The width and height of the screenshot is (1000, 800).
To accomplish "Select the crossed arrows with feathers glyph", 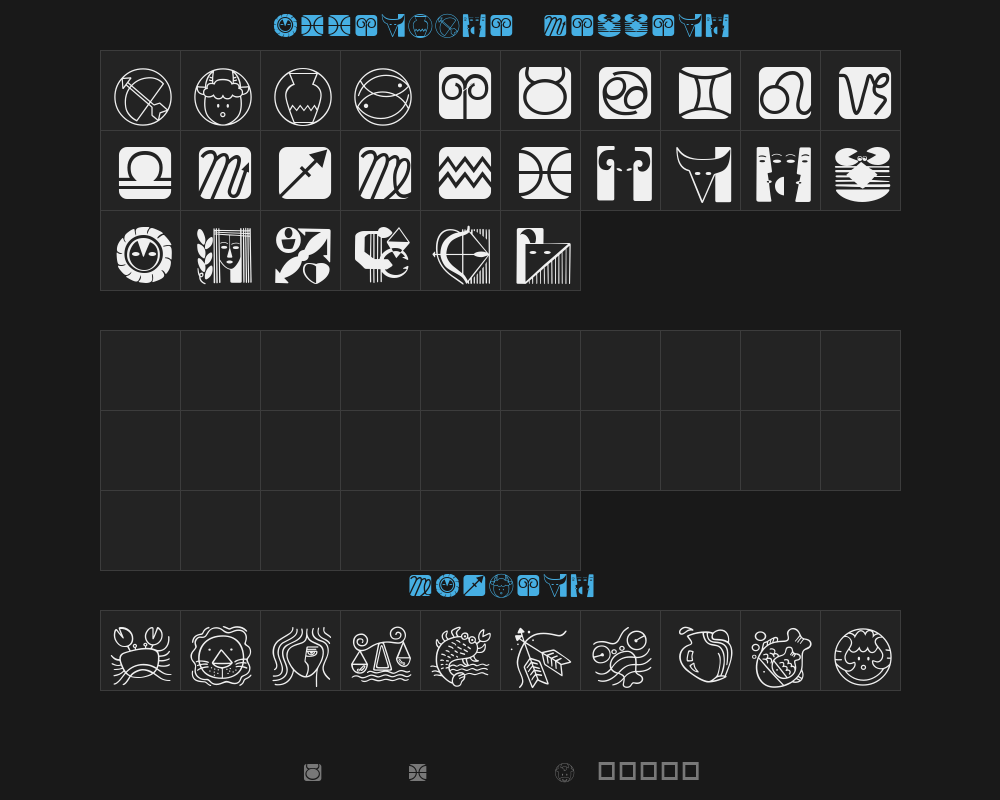I will pyautogui.click(x=541, y=651).
